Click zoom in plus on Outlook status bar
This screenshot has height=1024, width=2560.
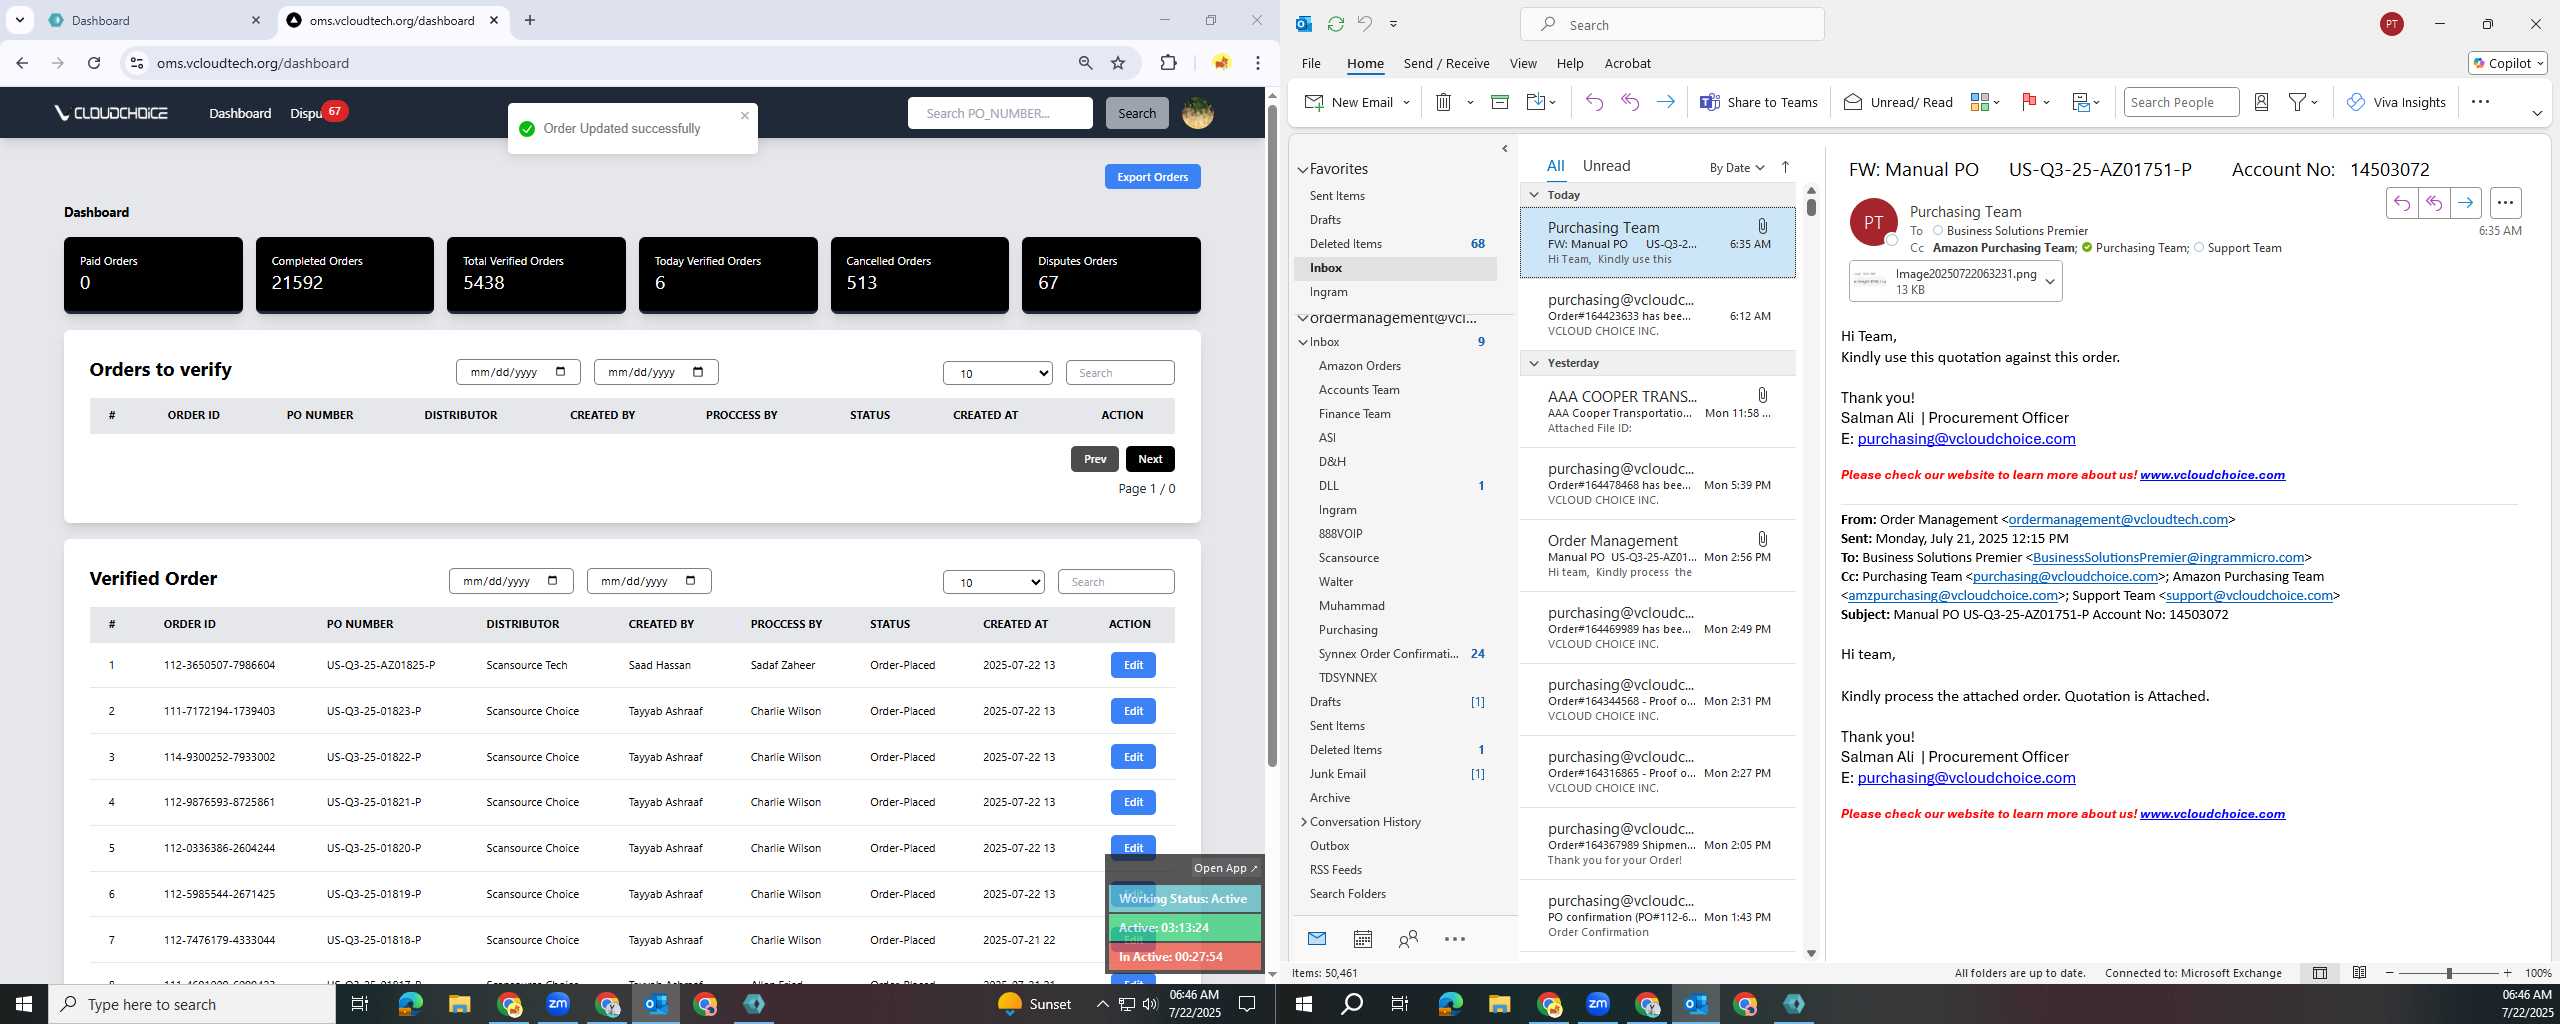(2507, 973)
